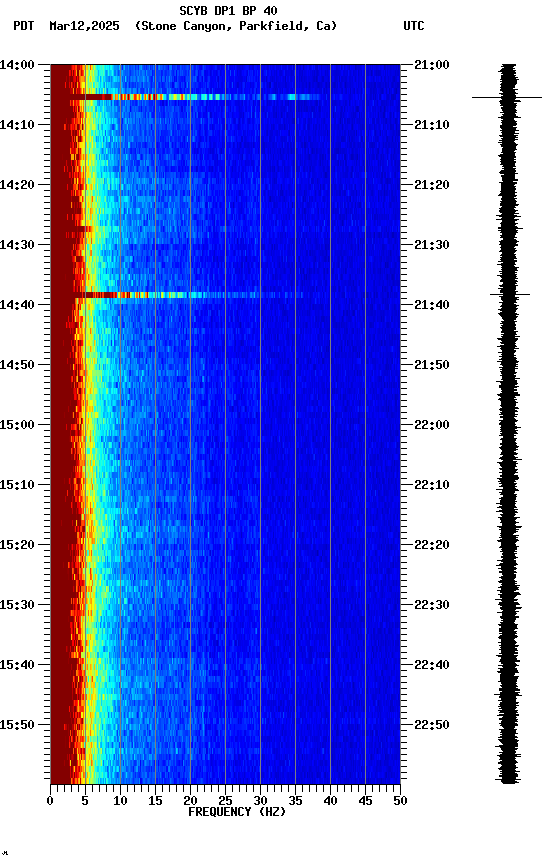Click the "21:50" UTC time label
Viewport: 552px width, 864px height.
(432, 365)
